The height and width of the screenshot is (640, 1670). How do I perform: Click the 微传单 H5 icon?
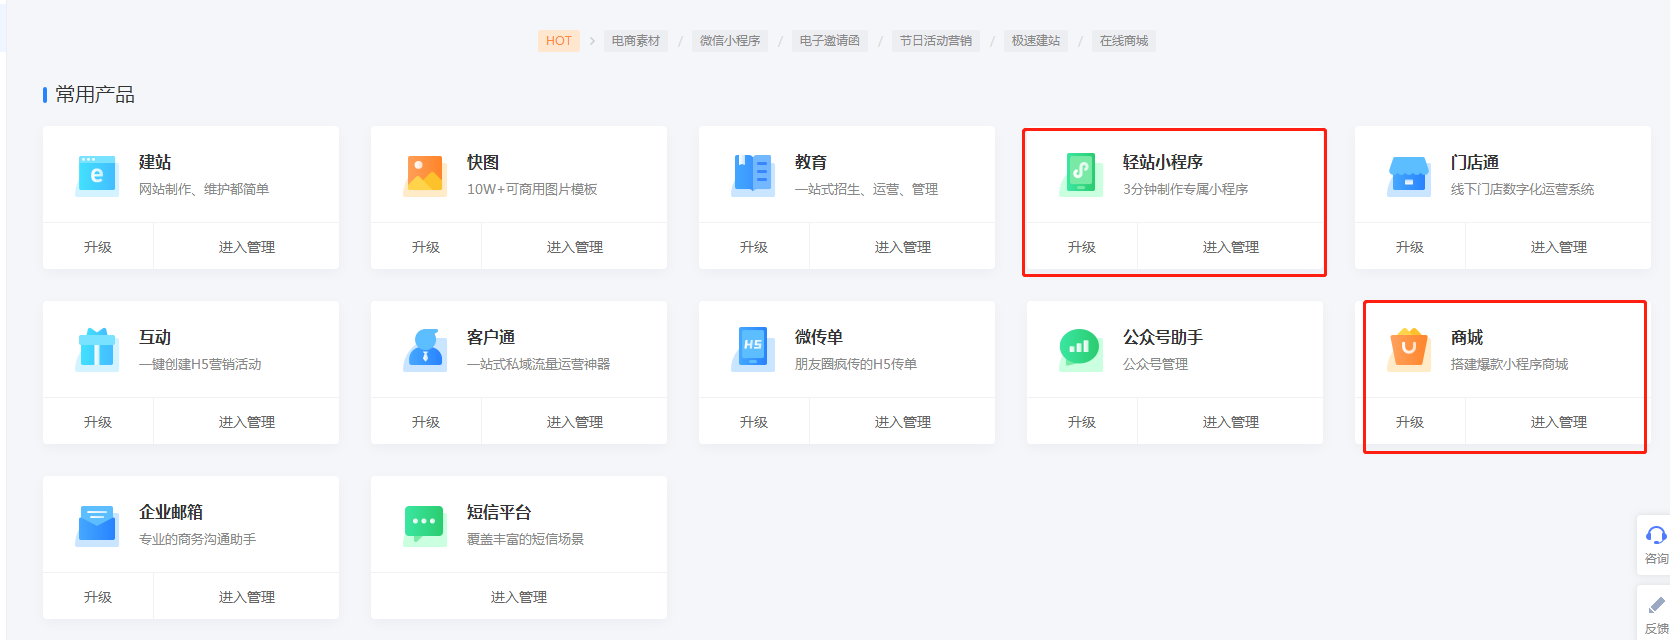753,350
